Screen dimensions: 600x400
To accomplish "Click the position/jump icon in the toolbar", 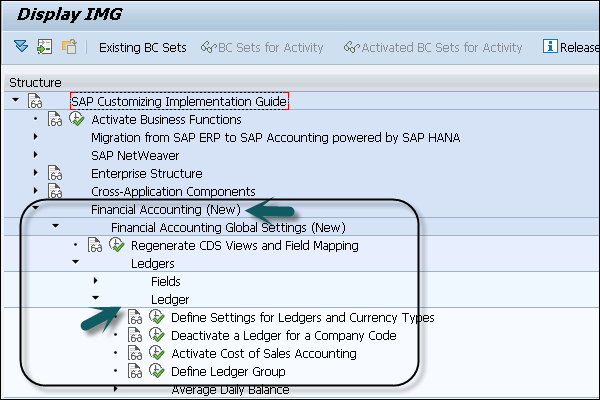I will [x=44, y=47].
